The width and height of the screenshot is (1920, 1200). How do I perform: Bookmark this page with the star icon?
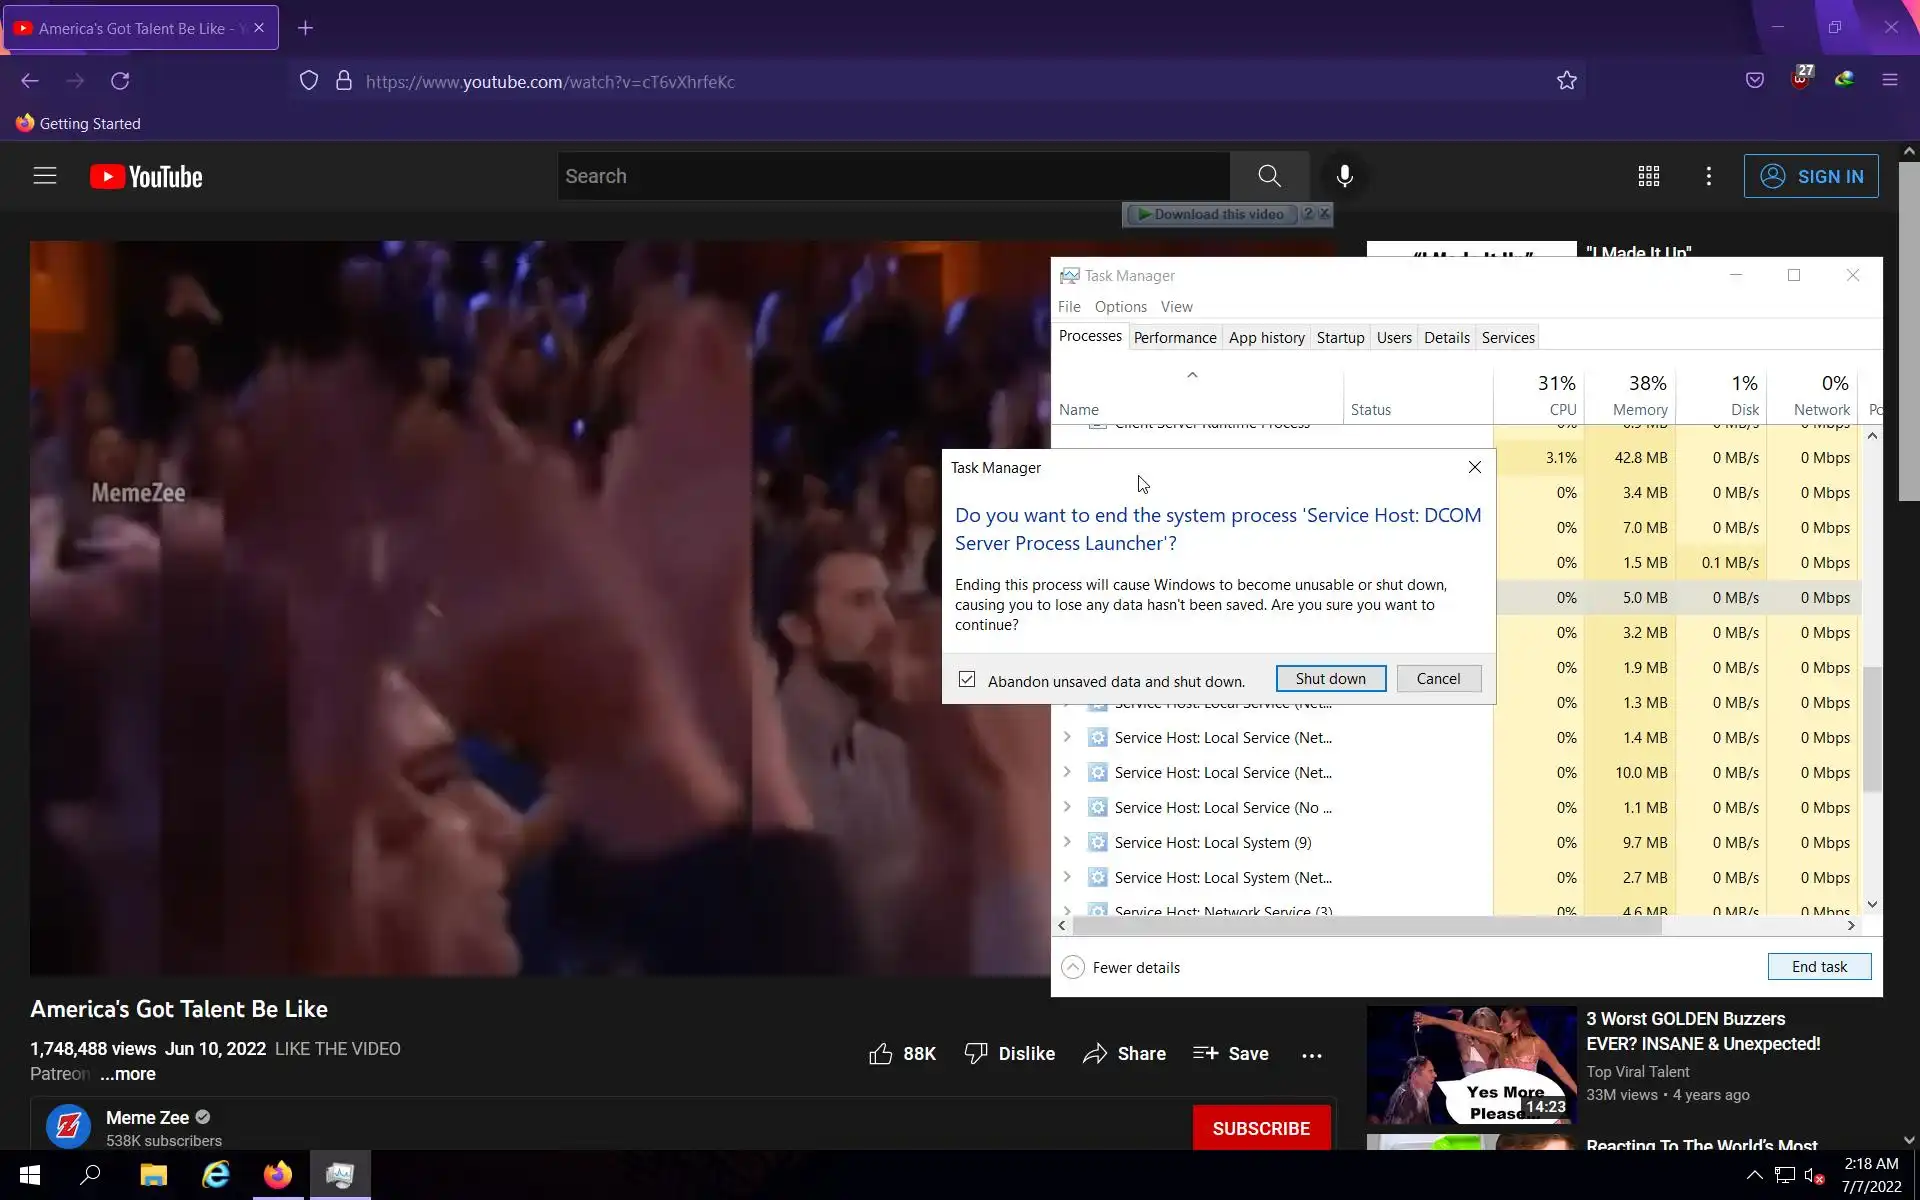1566,81
